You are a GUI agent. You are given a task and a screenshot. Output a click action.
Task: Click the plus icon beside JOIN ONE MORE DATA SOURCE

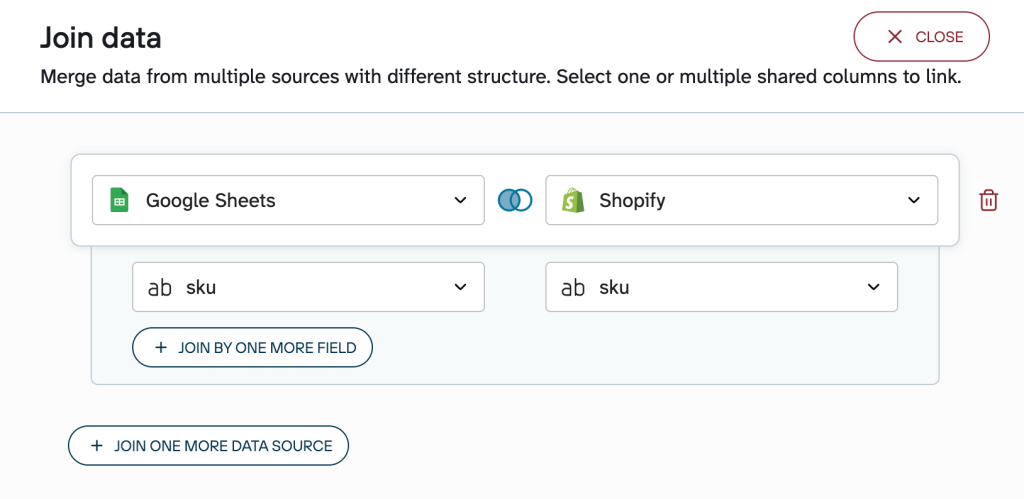coord(97,446)
